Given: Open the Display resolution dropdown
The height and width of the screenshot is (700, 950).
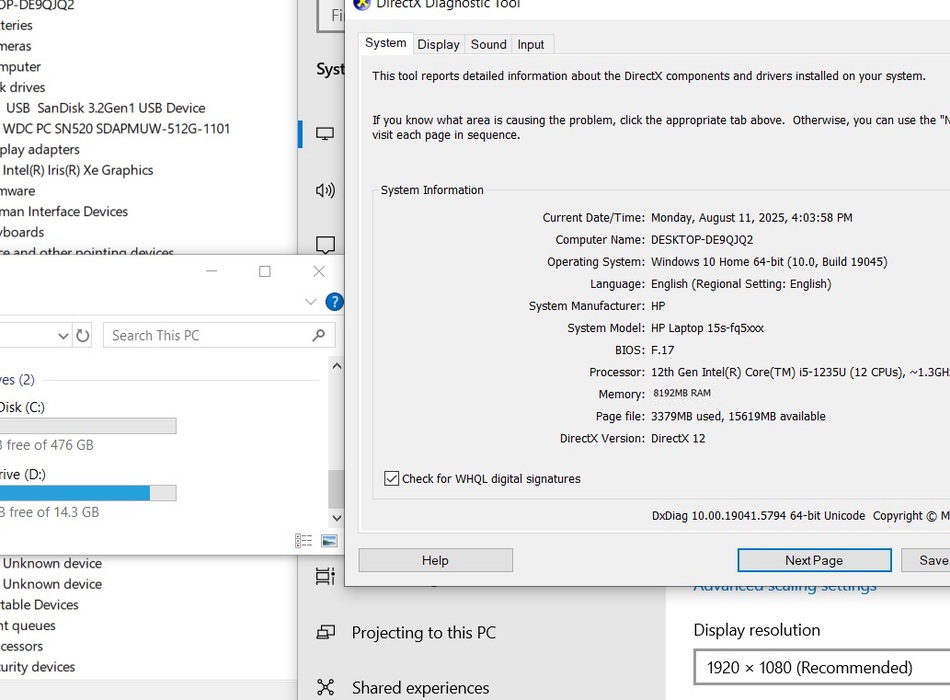Looking at the screenshot, I should pyautogui.click(x=820, y=667).
